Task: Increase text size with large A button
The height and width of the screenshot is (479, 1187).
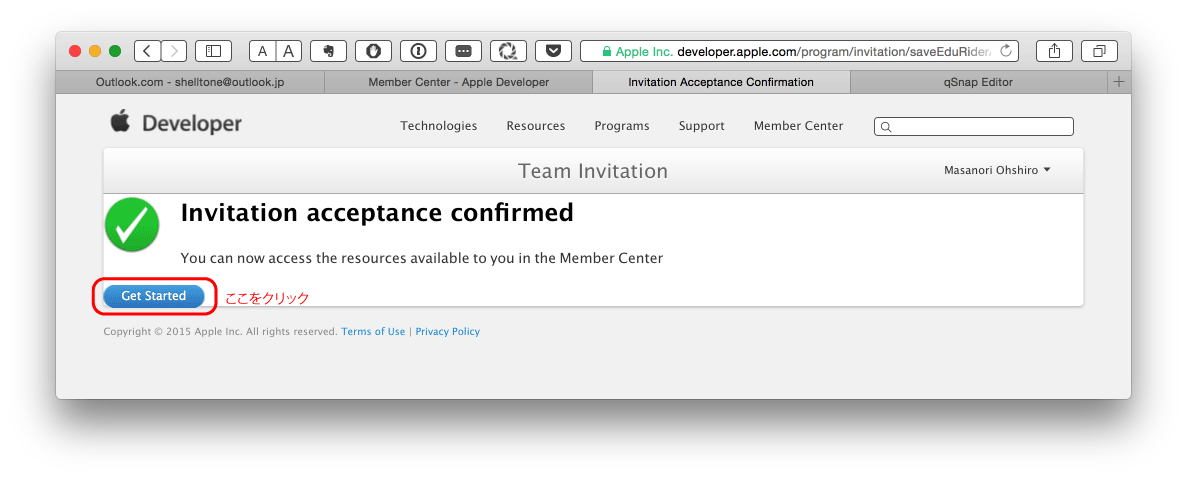Action: 288,51
